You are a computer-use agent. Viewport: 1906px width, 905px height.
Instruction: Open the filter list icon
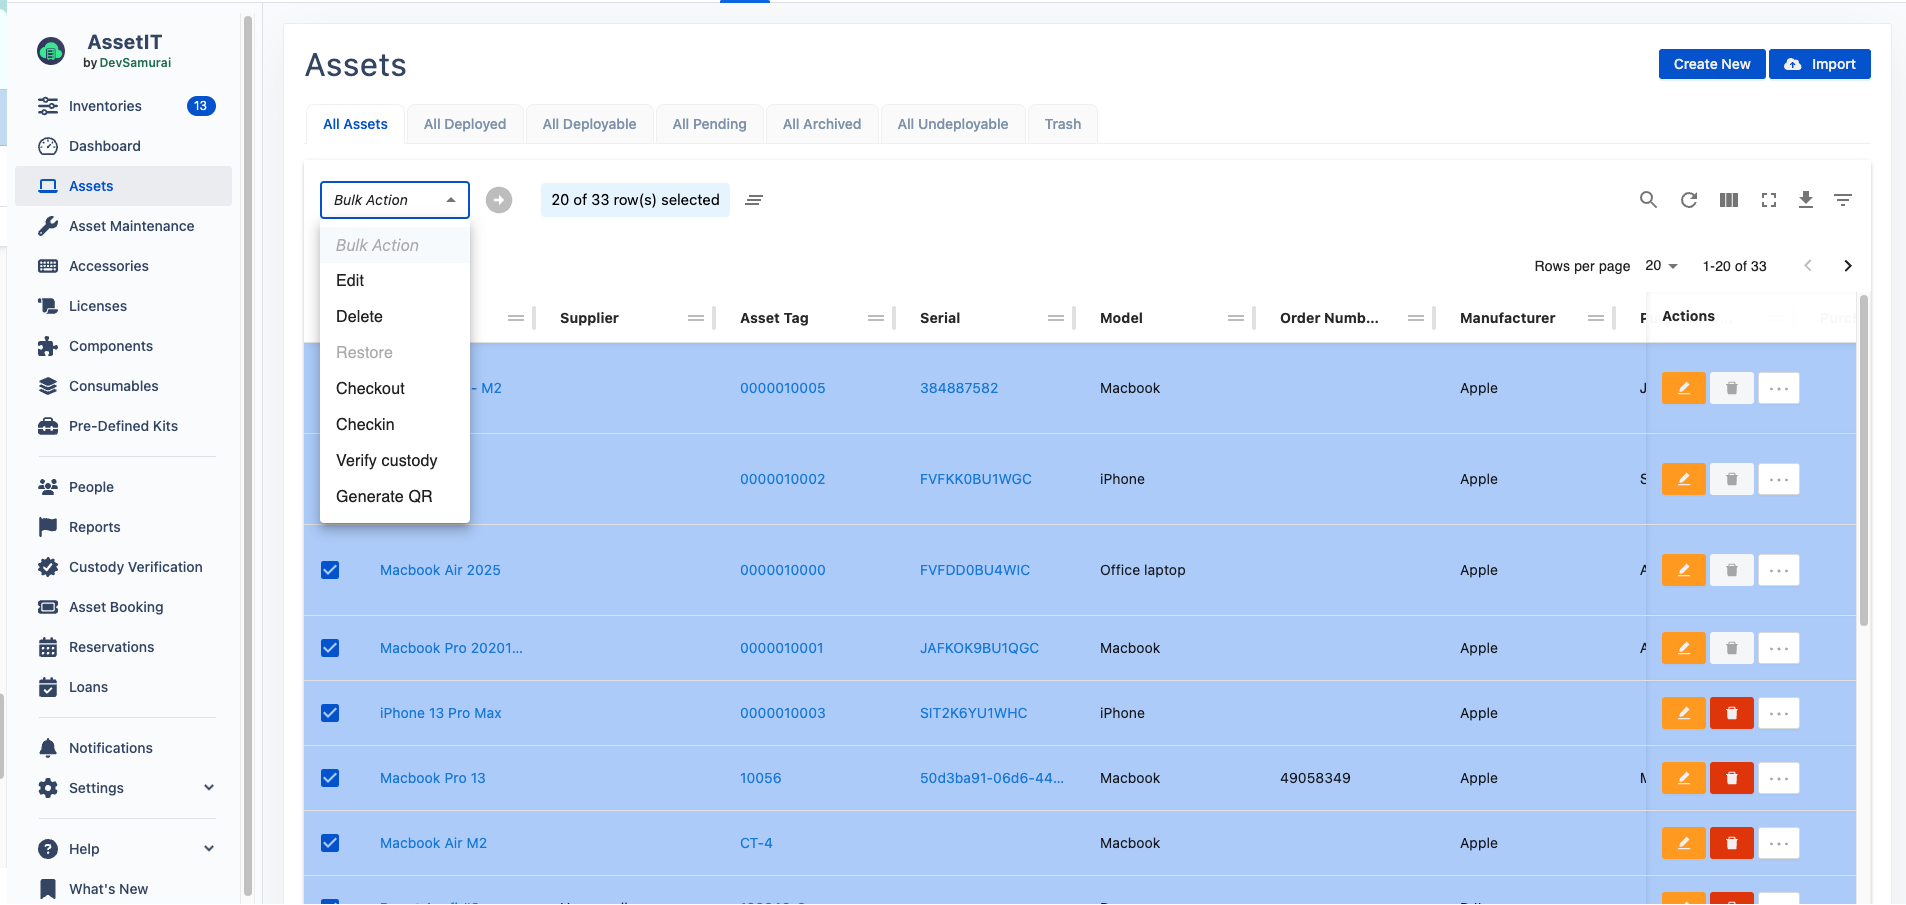pos(1843,200)
